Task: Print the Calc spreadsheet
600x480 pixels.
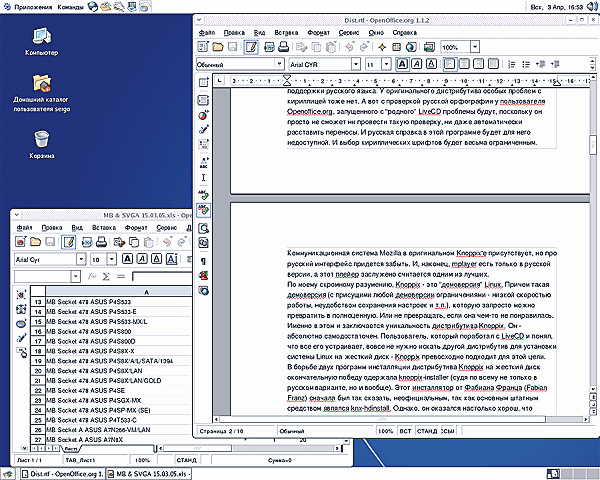Action: pos(101,242)
